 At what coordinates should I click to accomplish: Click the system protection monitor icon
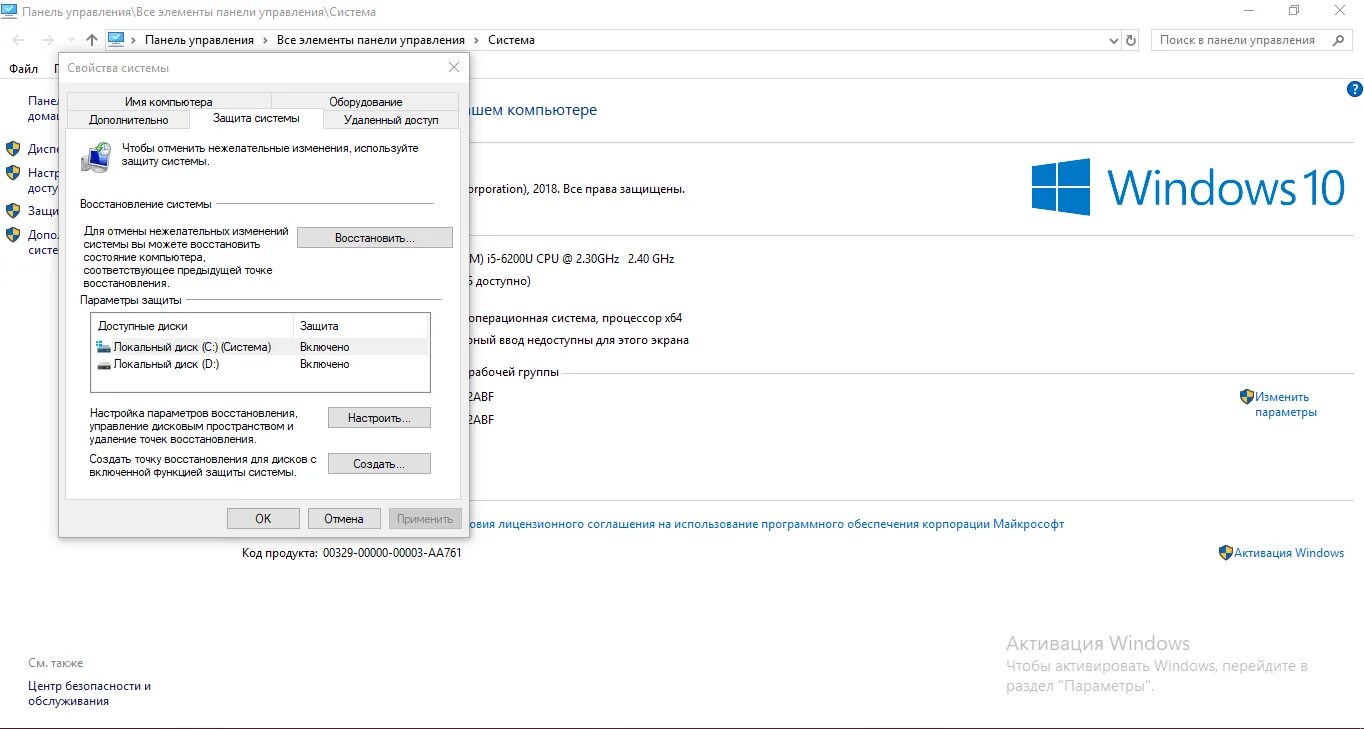[x=97, y=157]
